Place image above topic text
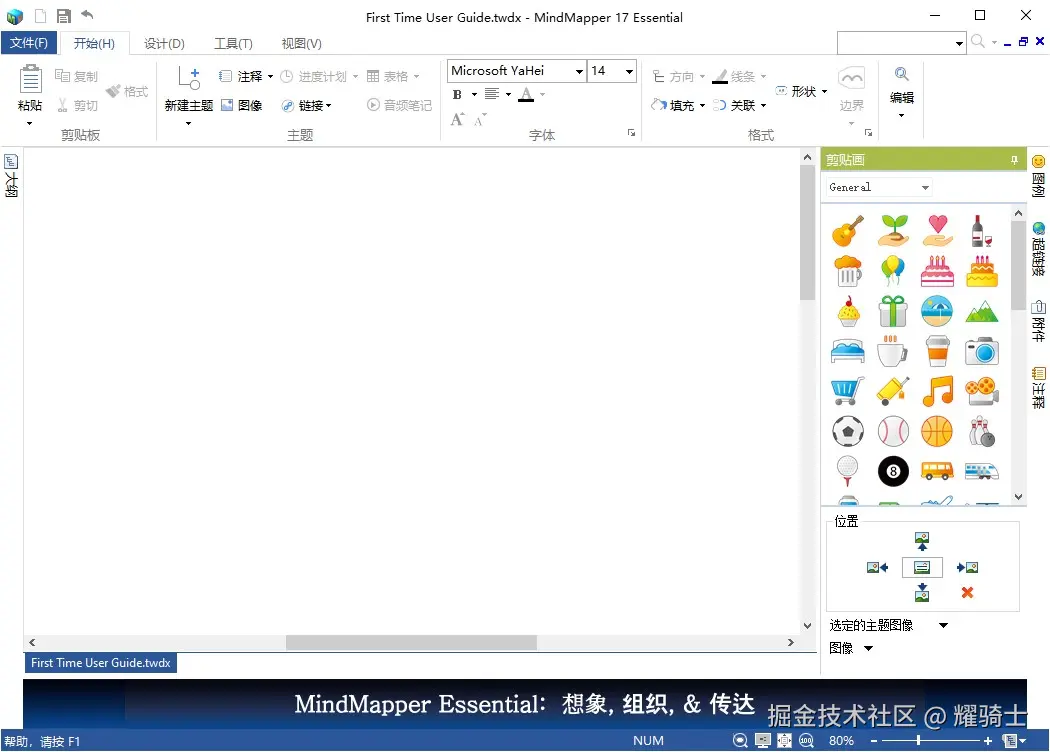1050x752 pixels. pos(922,541)
